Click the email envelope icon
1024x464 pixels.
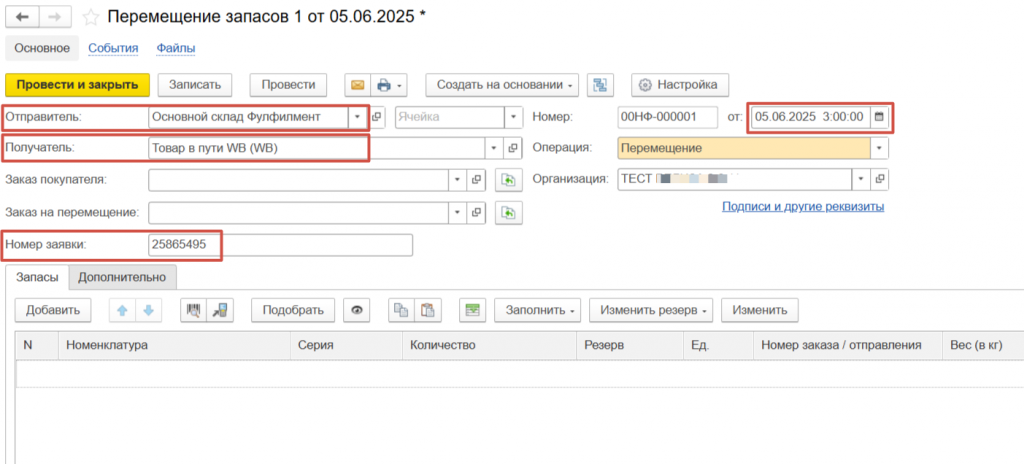357,85
